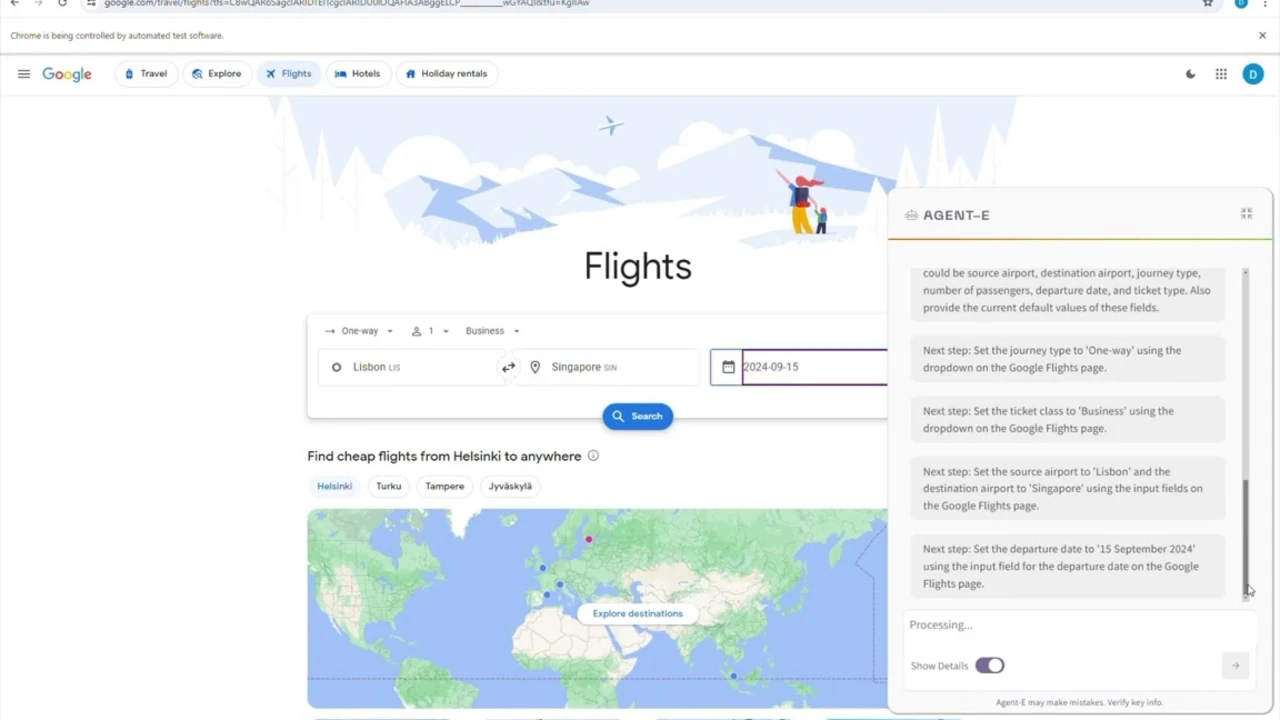This screenshot has width=1280, height=720.
Task: Open the Google main menu hamburger icon
Action: (24, 74)
